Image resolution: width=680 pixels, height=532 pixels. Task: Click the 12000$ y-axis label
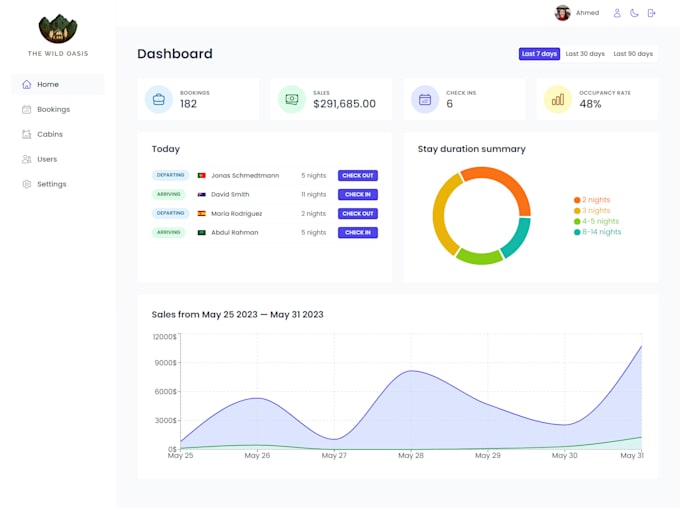click(164, 337)
